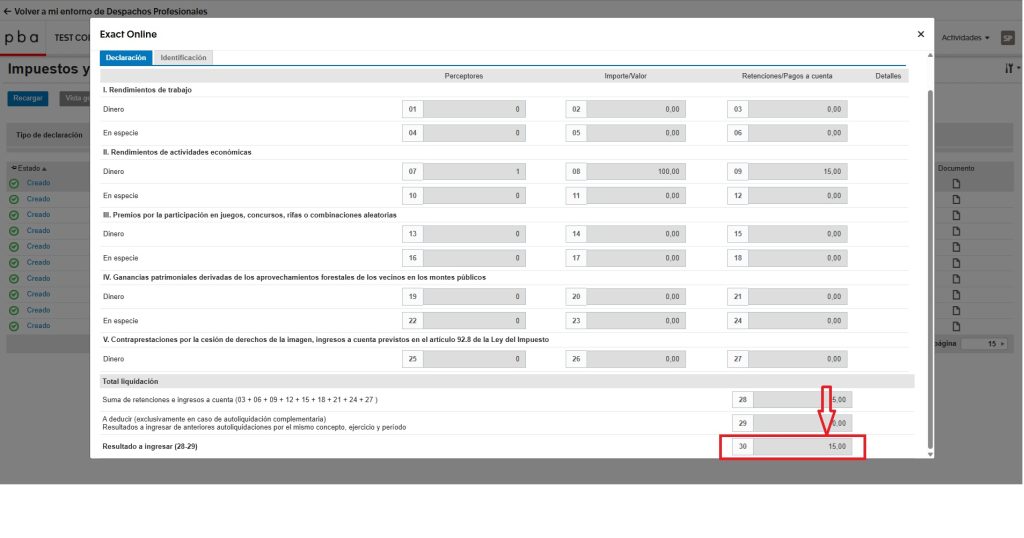
Task: Open the first Creado status link
Action: tap(38, 184)
